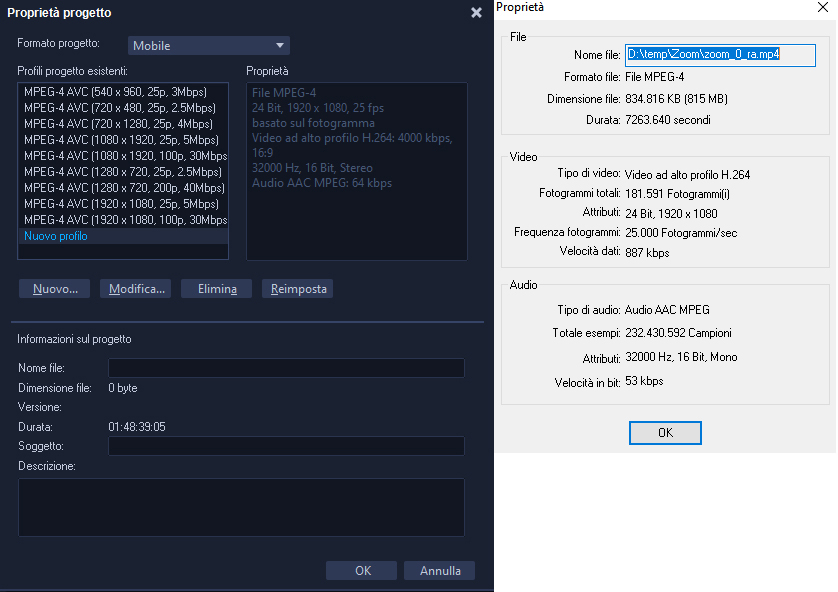This screenshot has width=838, height=592.
Task: Click '24 Bit, 1920 x 1080, 25 fps' property line
Action: tap(317, 108)
